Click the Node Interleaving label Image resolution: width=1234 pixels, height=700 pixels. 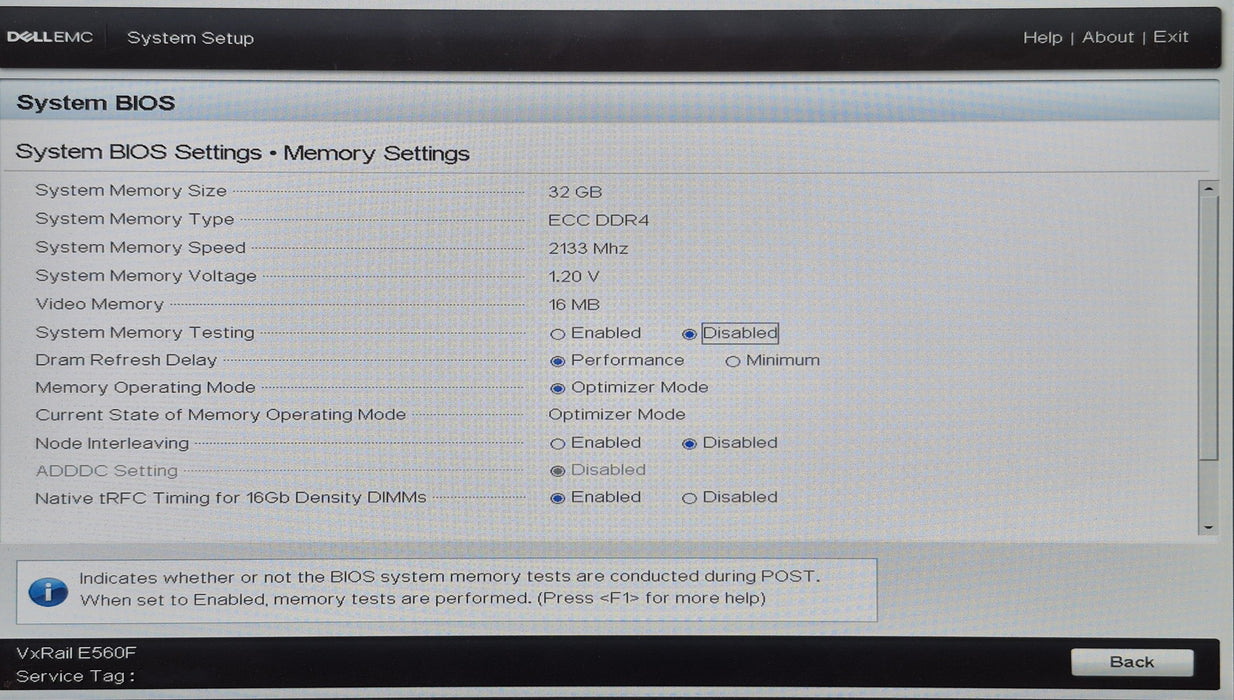pyautogui.click(x=112, y=443)
